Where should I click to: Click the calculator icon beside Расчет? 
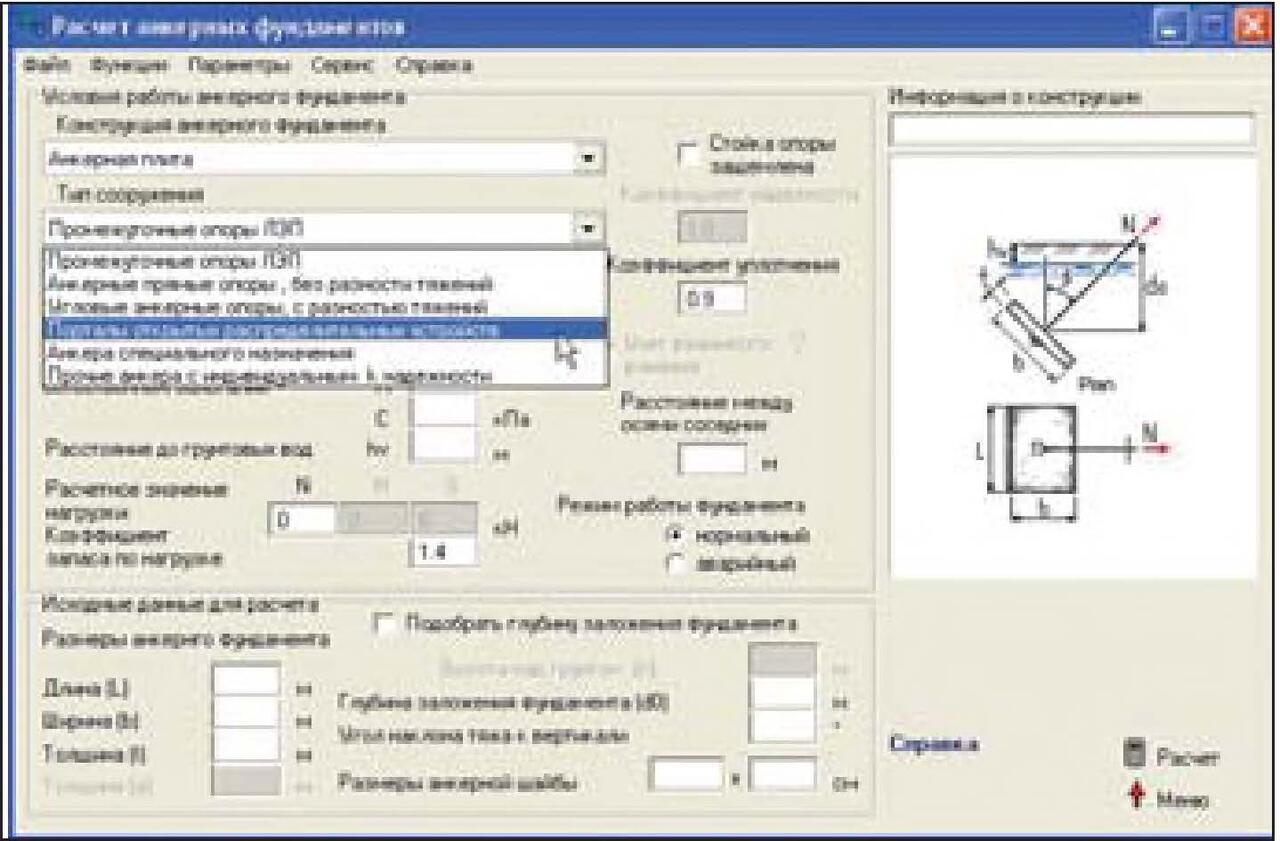(x=1135, y=752)
